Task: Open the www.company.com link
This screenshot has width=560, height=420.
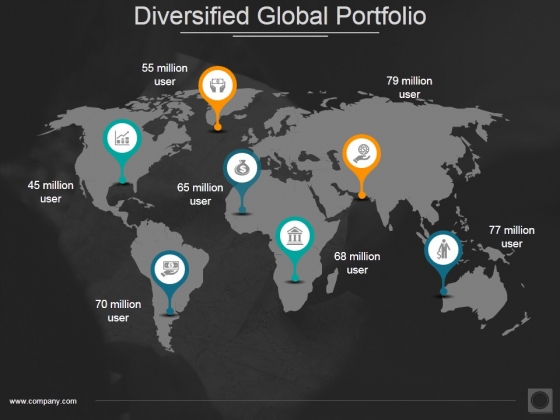Action: [43, 401]
